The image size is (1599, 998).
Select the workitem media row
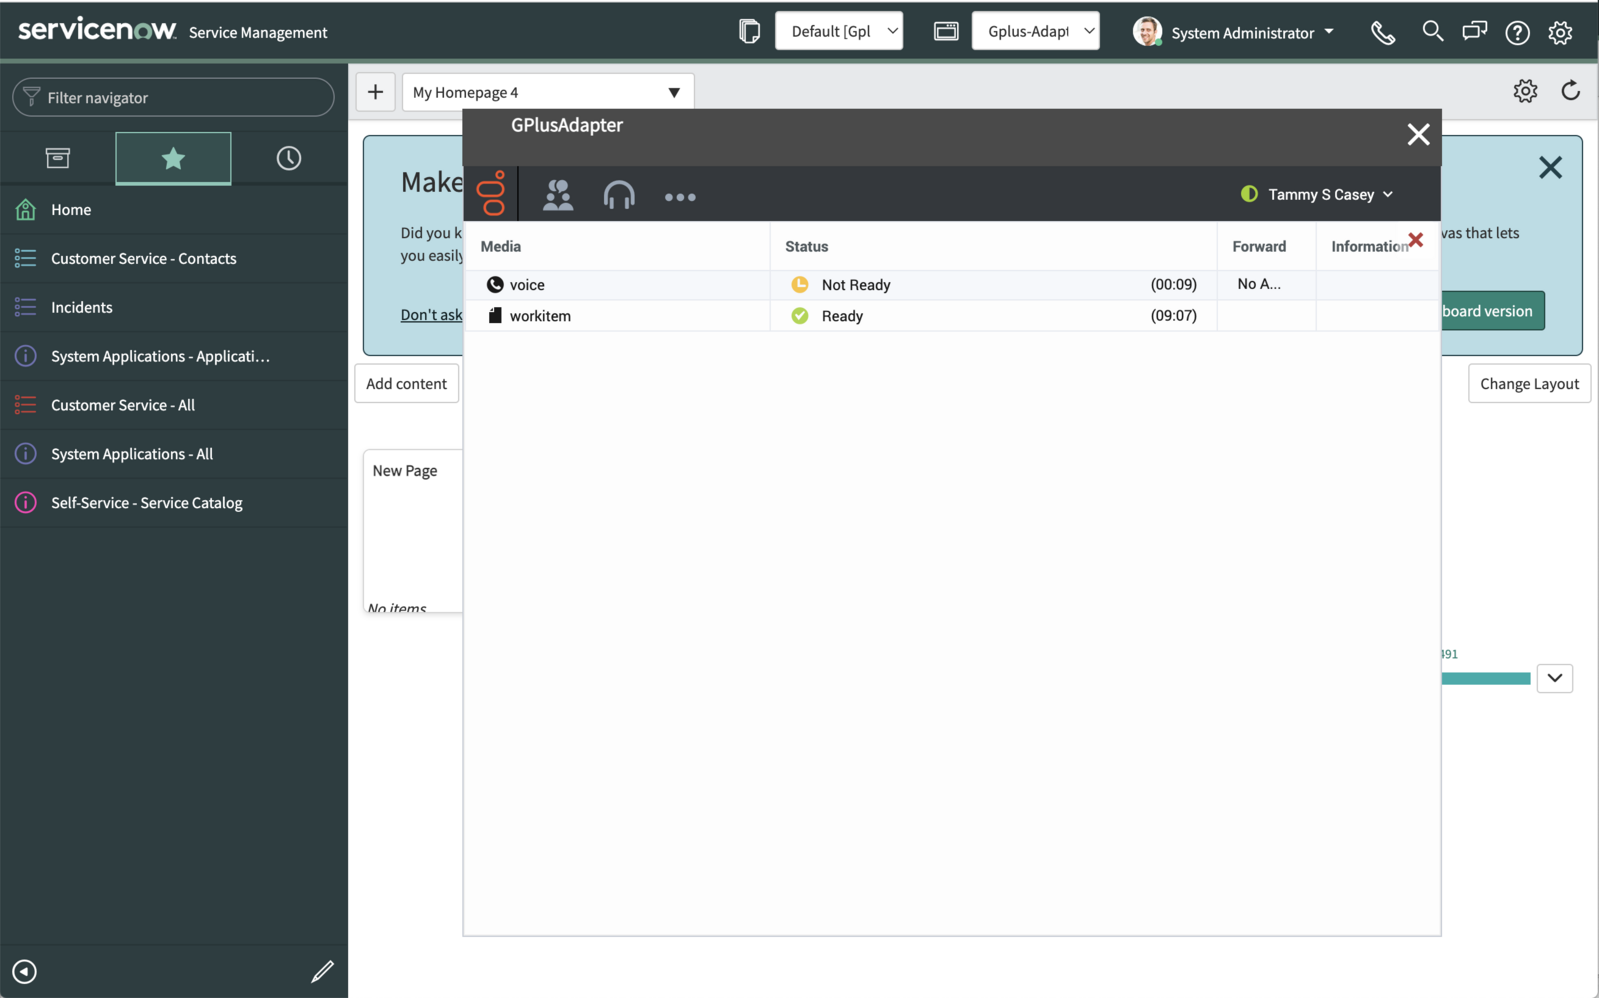(x=952, y=316)
